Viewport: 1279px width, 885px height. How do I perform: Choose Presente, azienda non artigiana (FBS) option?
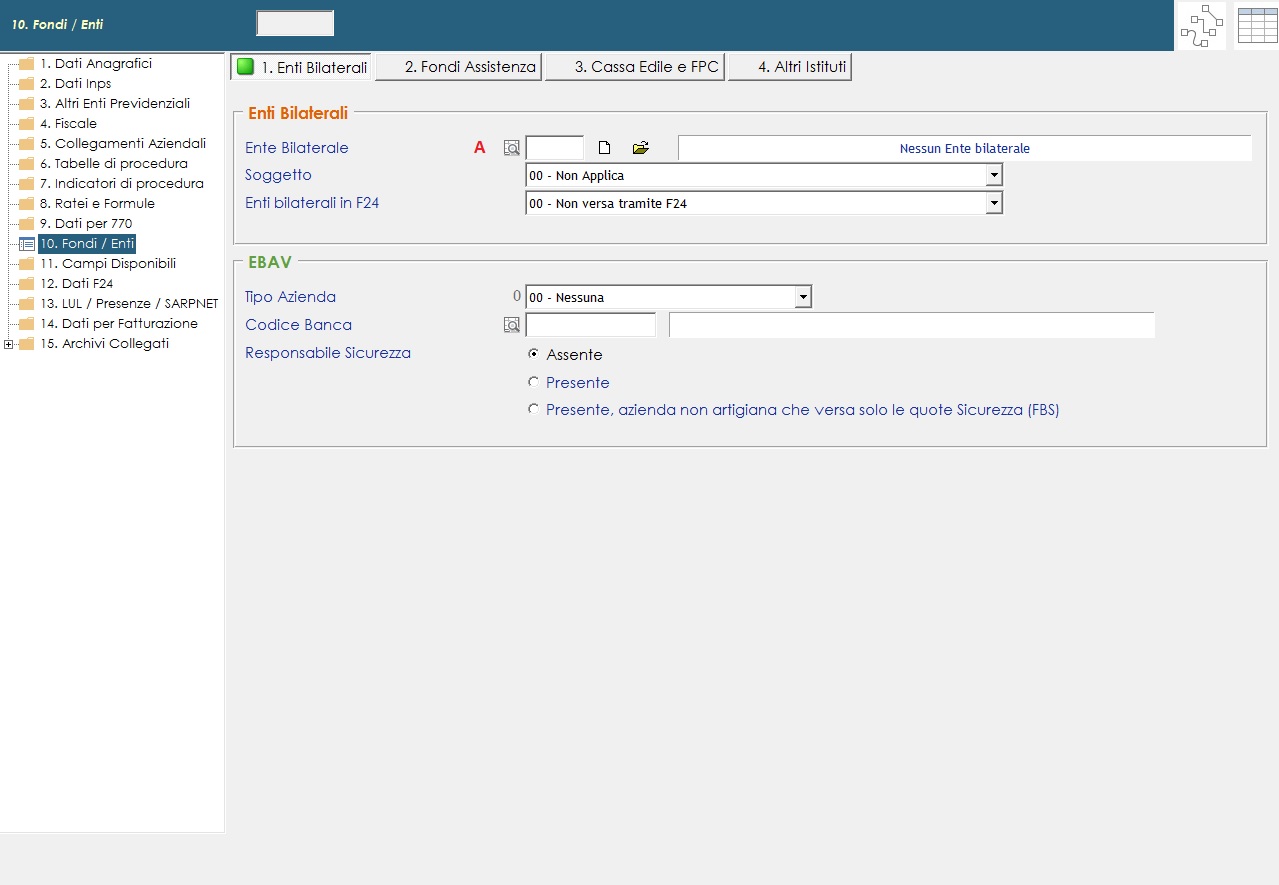533,409
